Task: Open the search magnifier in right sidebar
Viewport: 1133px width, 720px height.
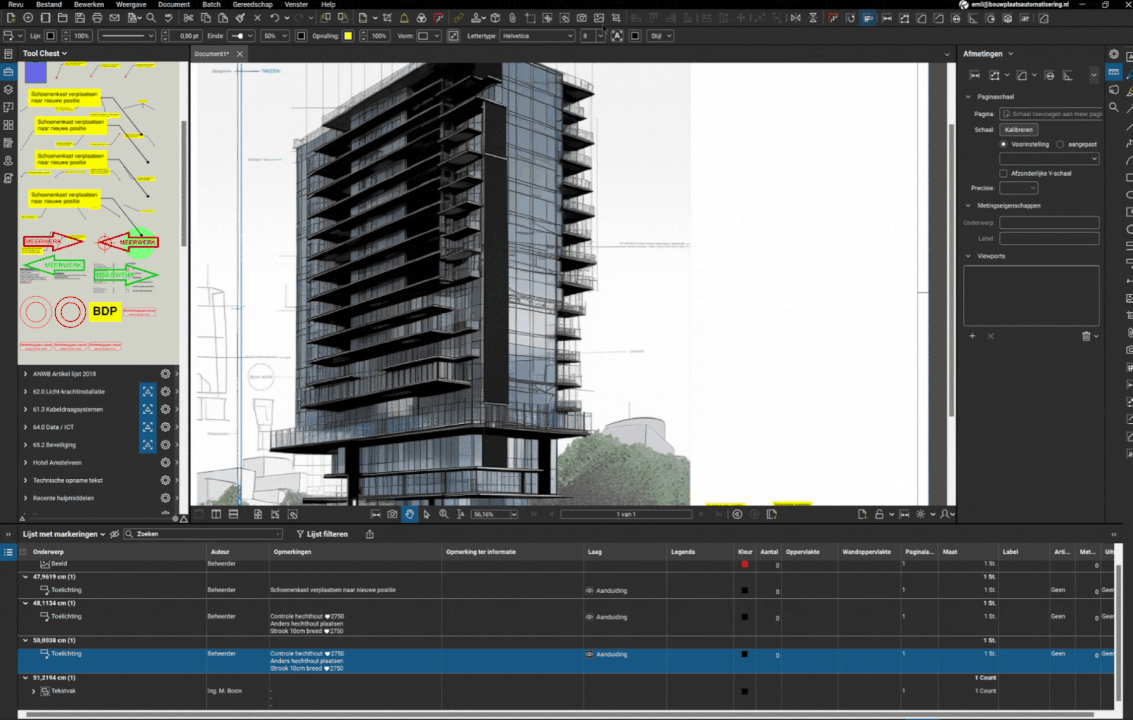Action: (1114, 107)
